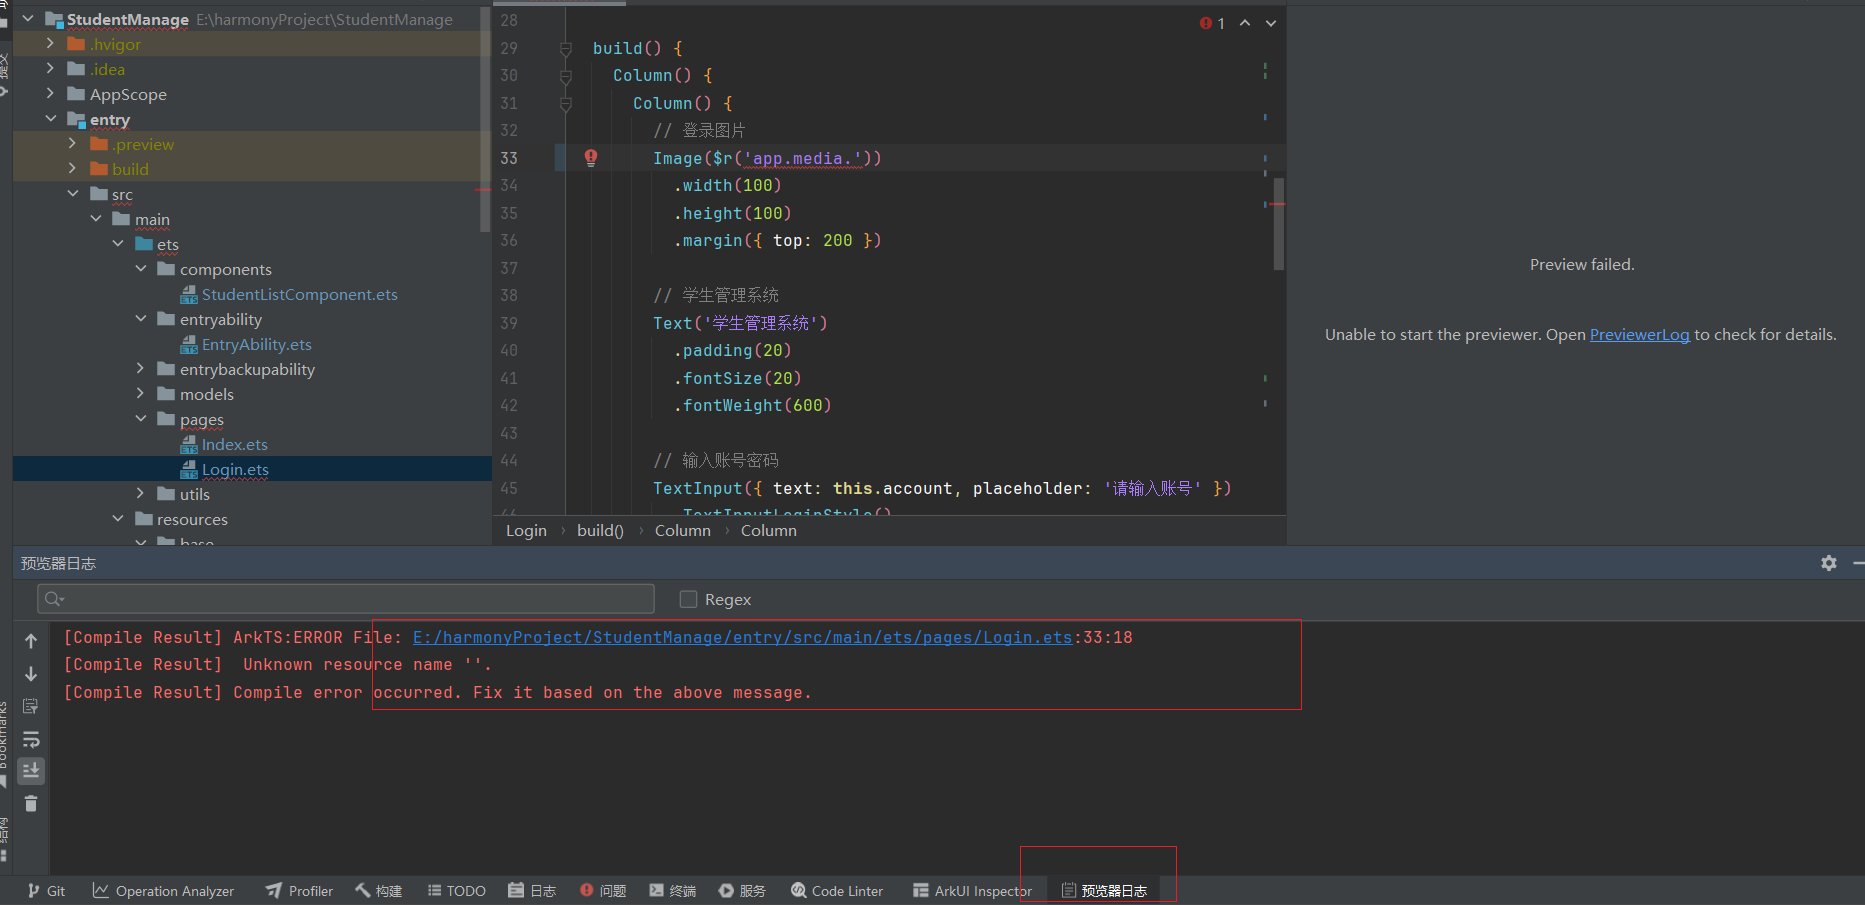
Task: Go to previous highlighted error arrow
Action: click(1245, 23)
